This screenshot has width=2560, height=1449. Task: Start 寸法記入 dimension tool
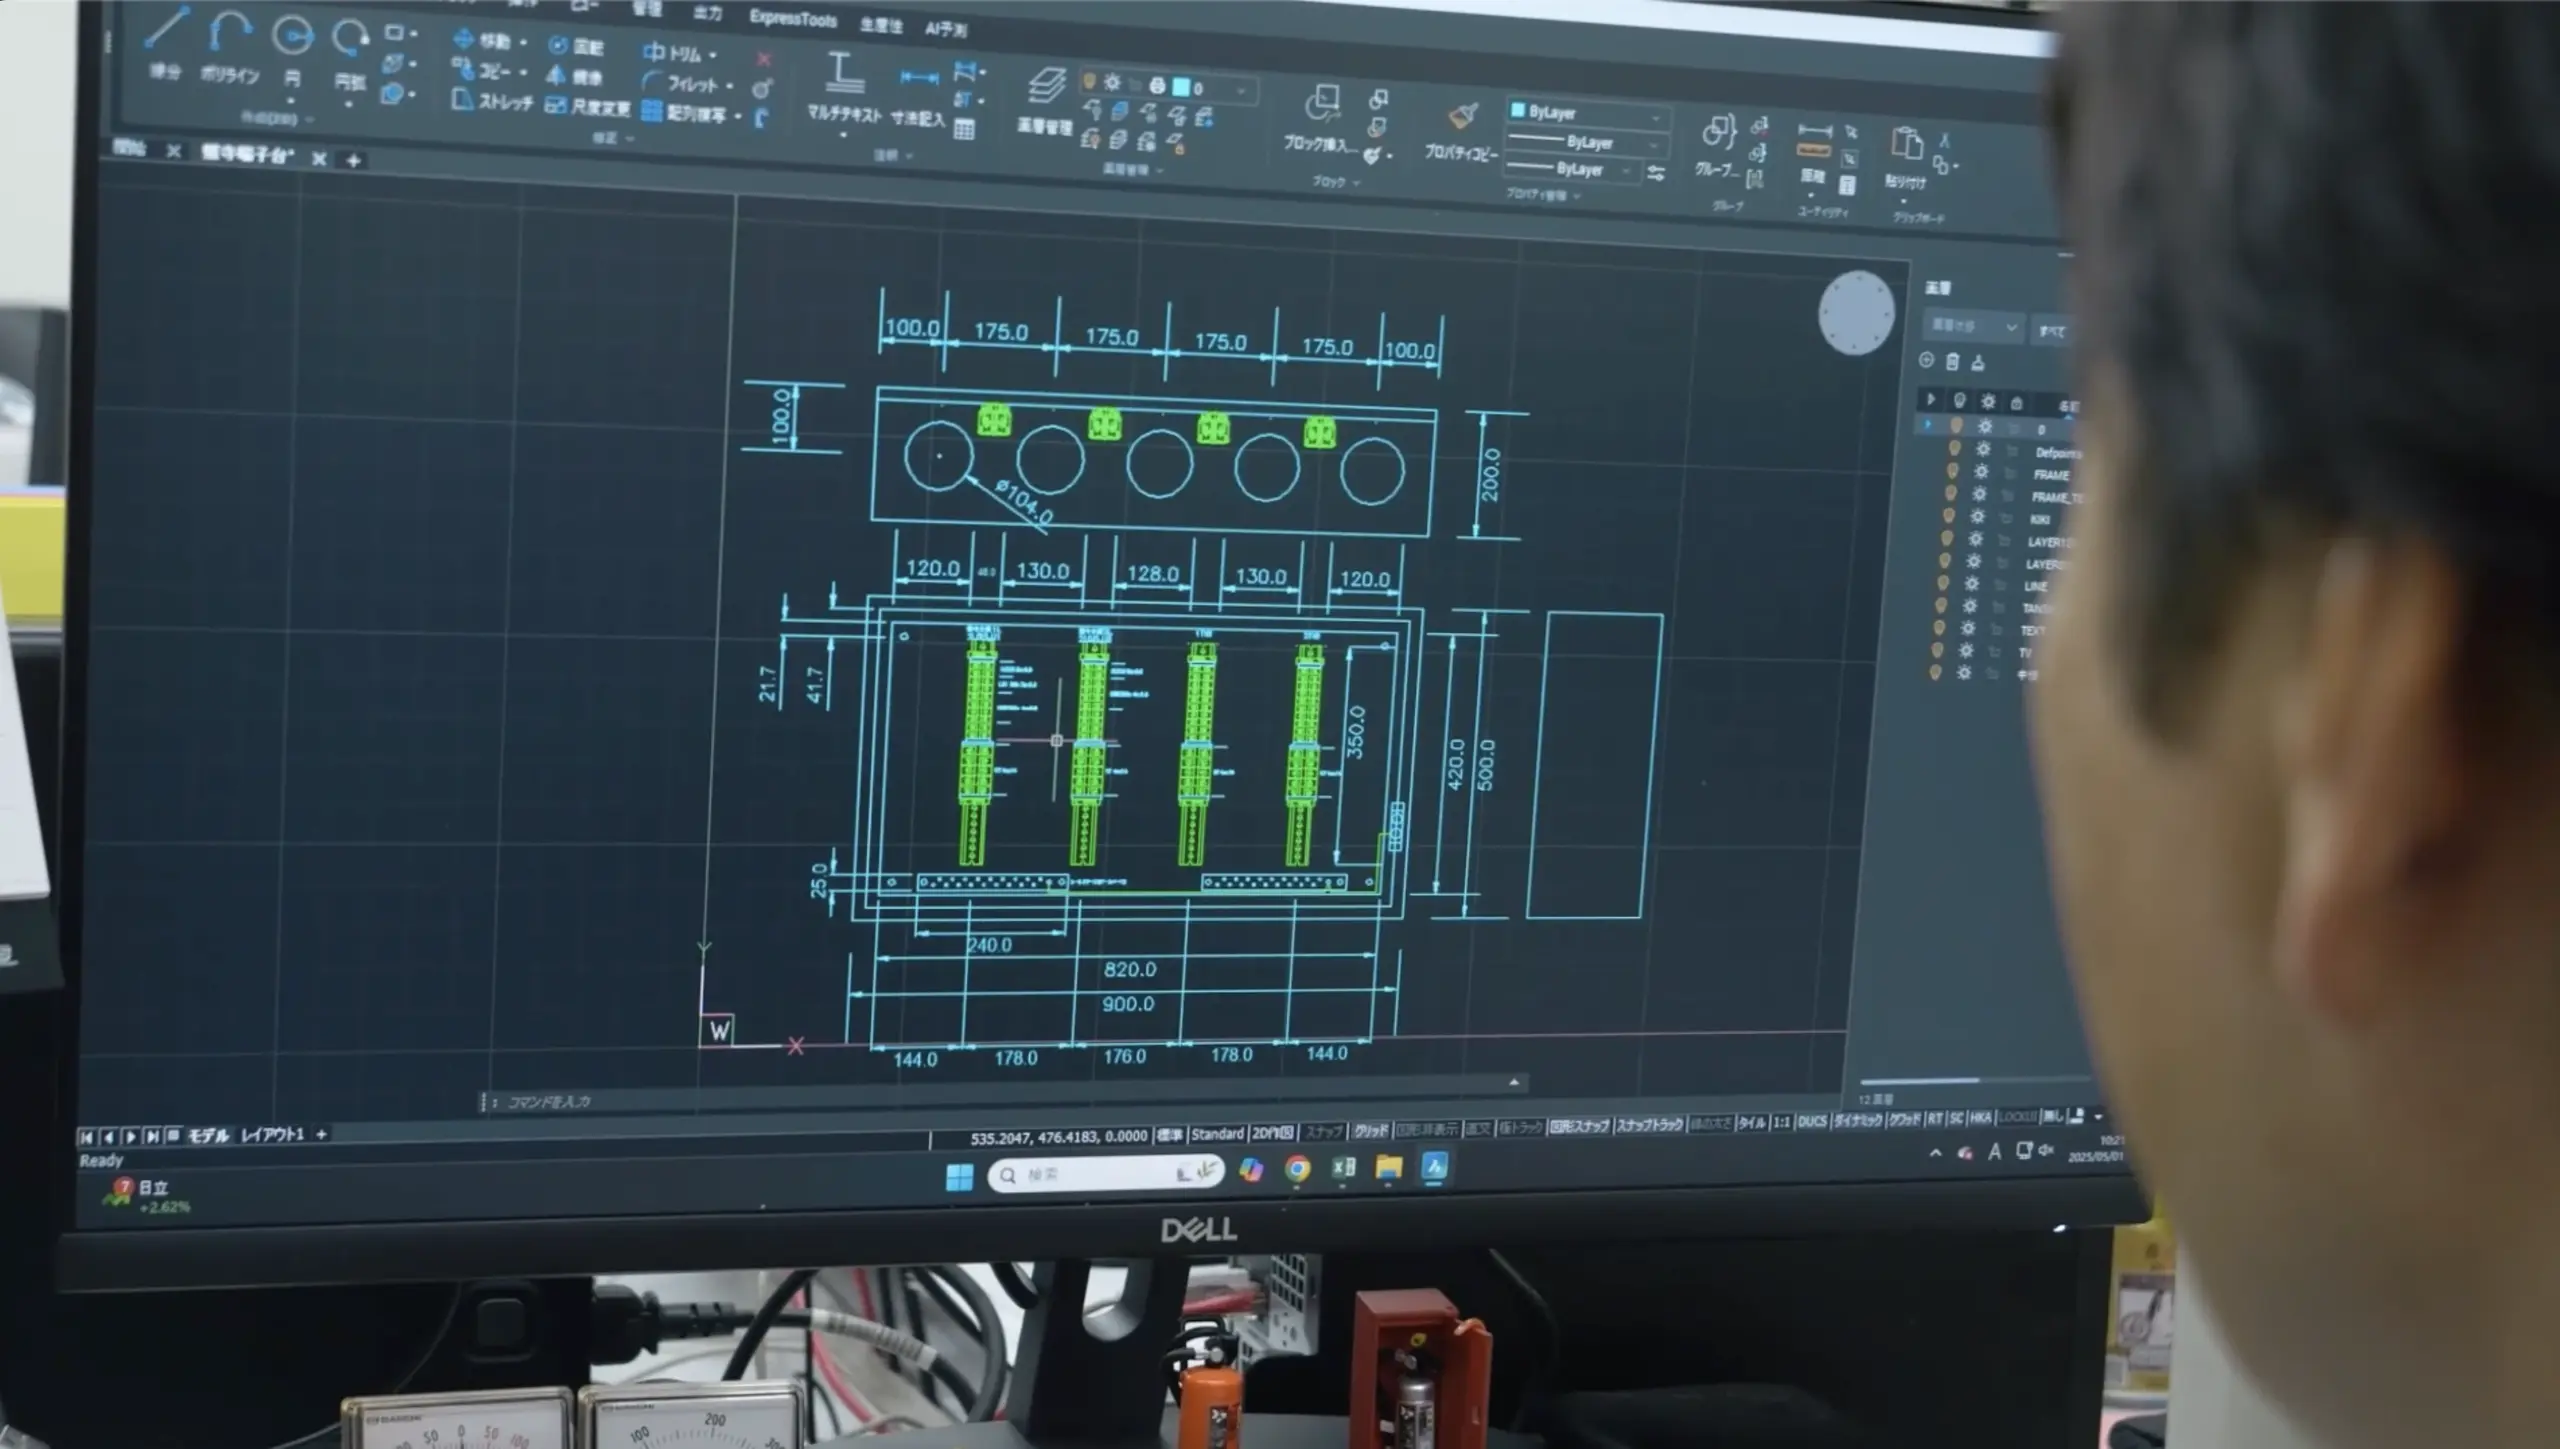pos(918,96)
